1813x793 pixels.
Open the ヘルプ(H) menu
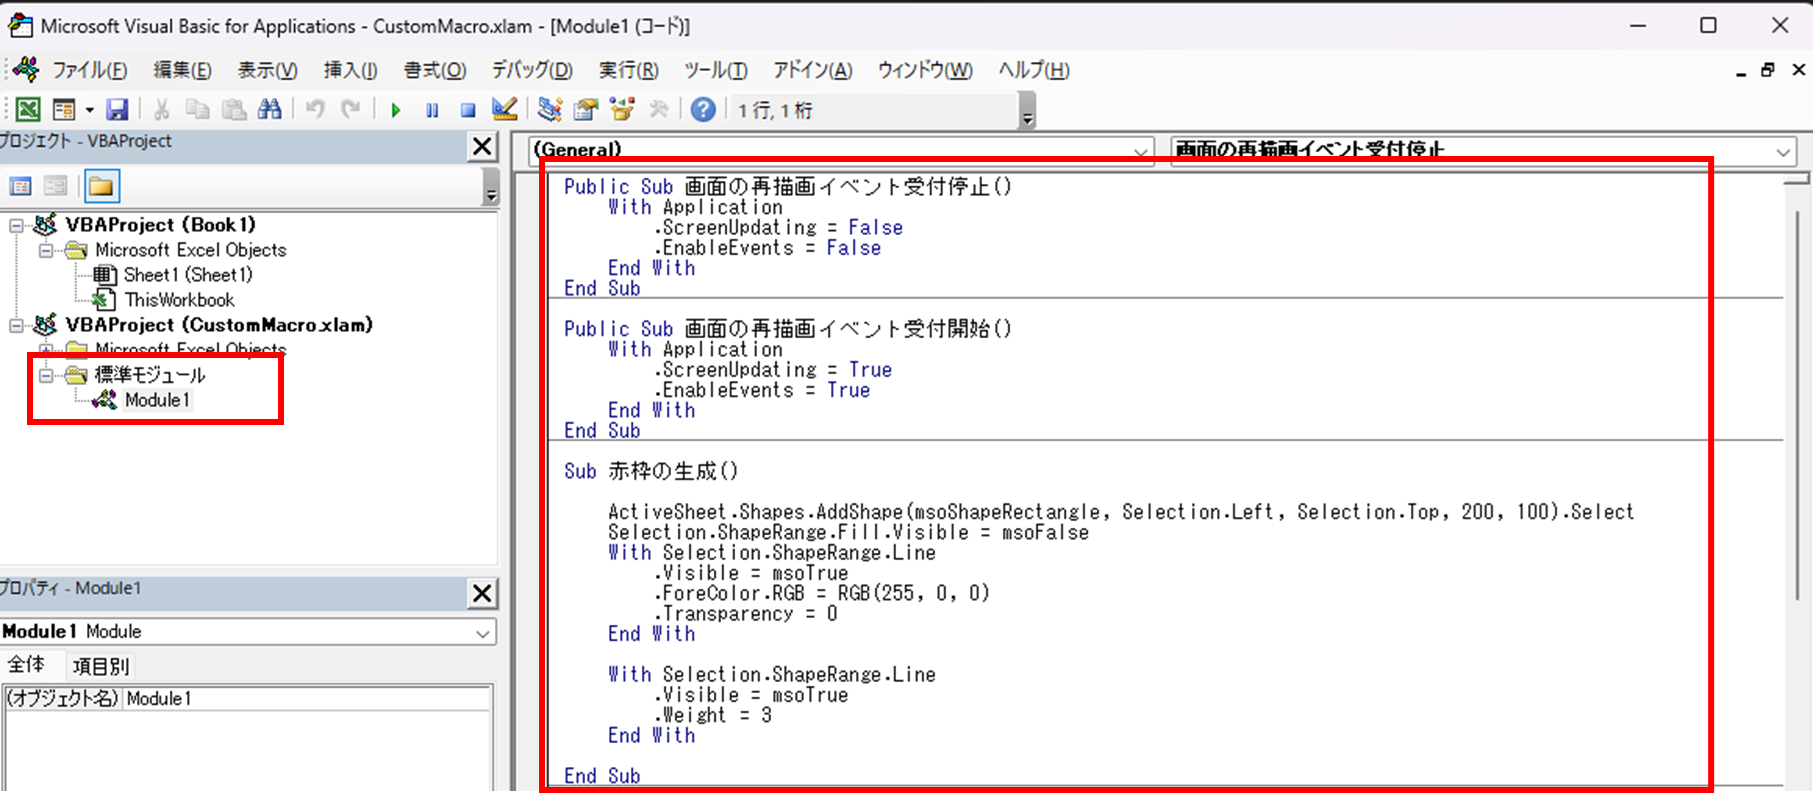pos(1033,70)
